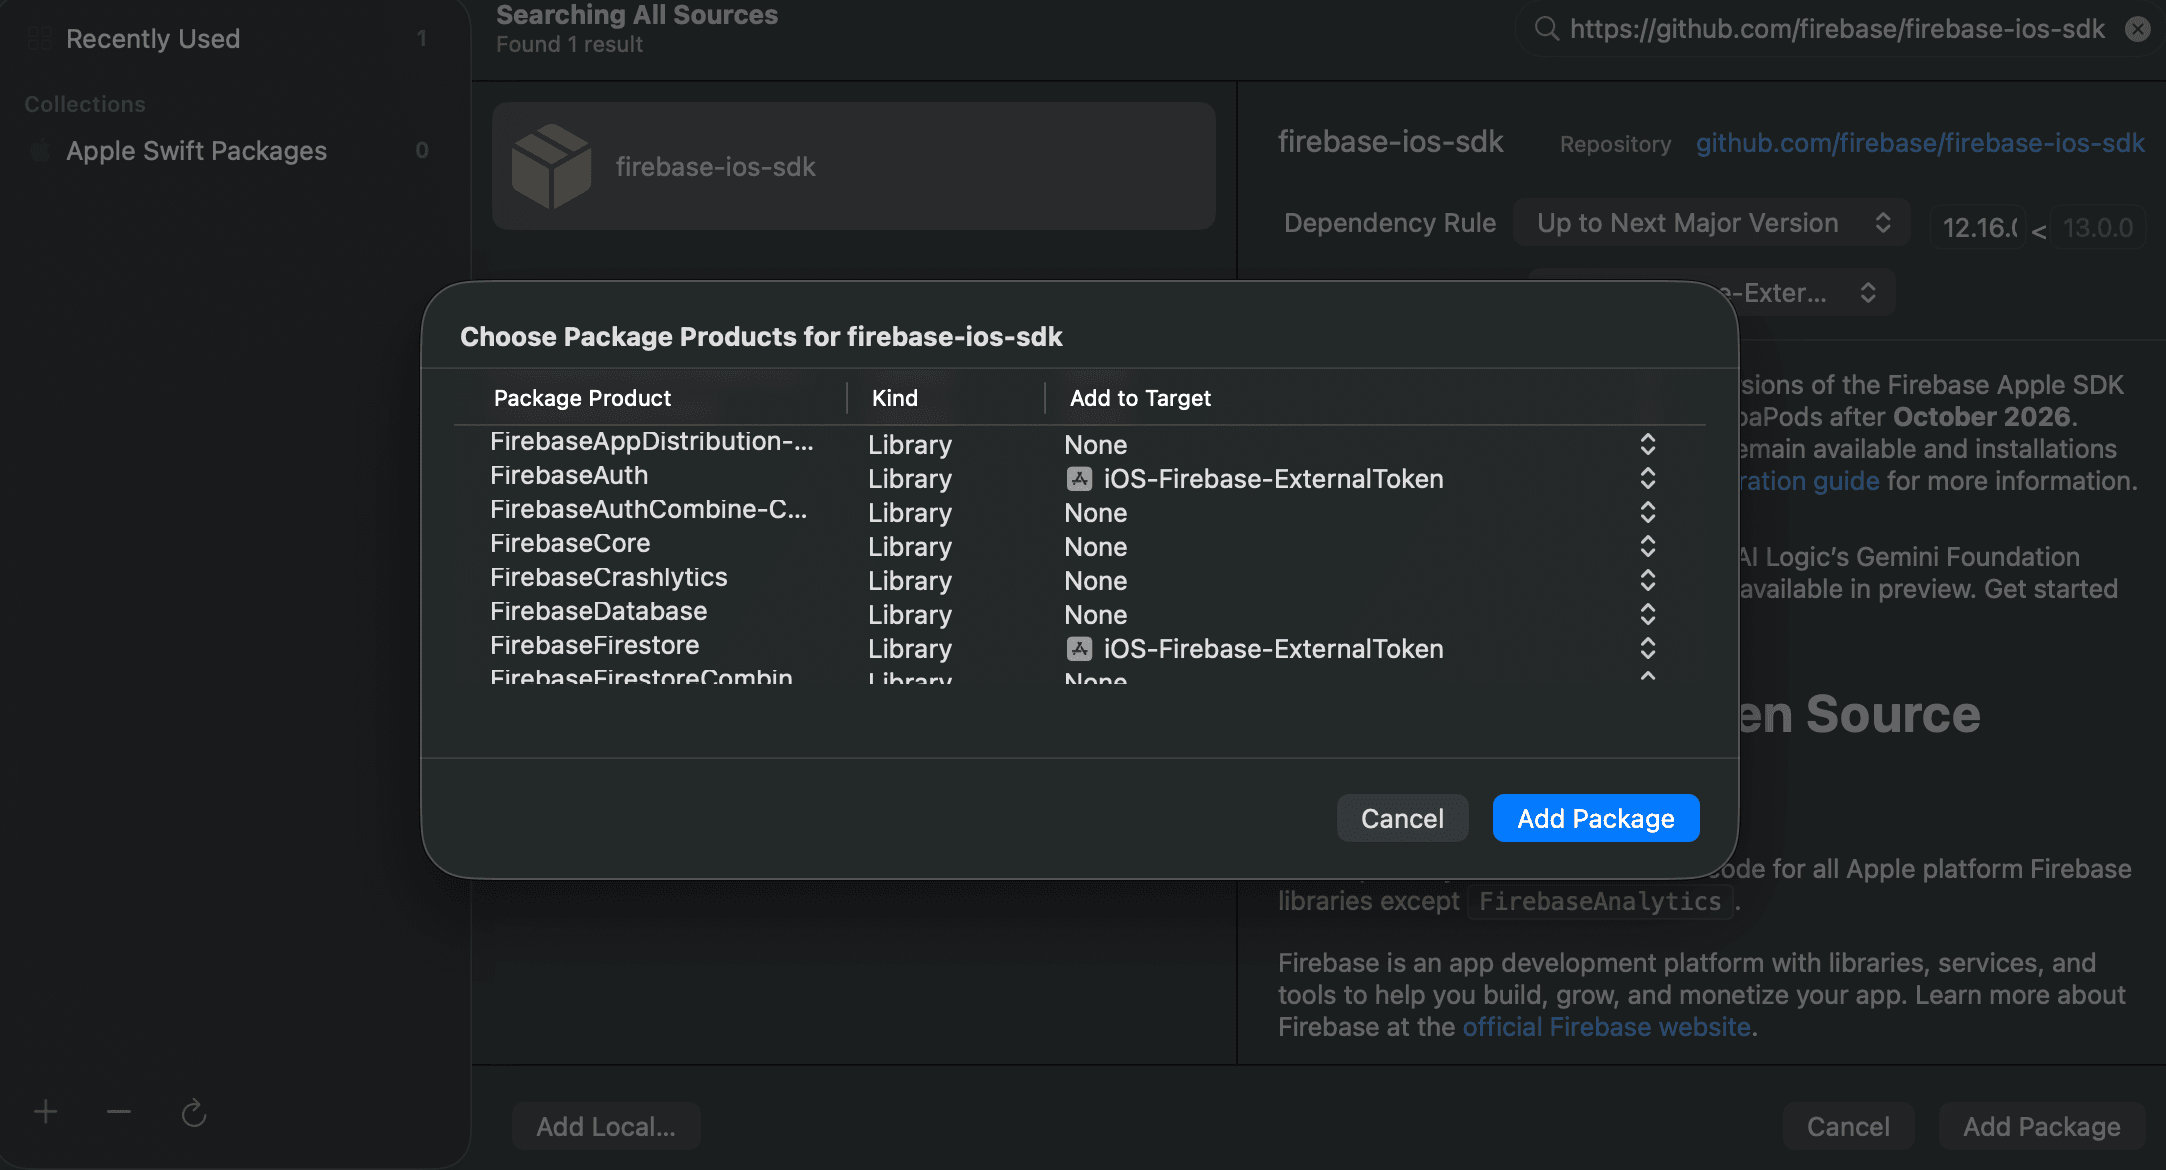Change target for FirebaseAuth row
This screenshot has height=1170, width=2166.
click(1648, 478)
